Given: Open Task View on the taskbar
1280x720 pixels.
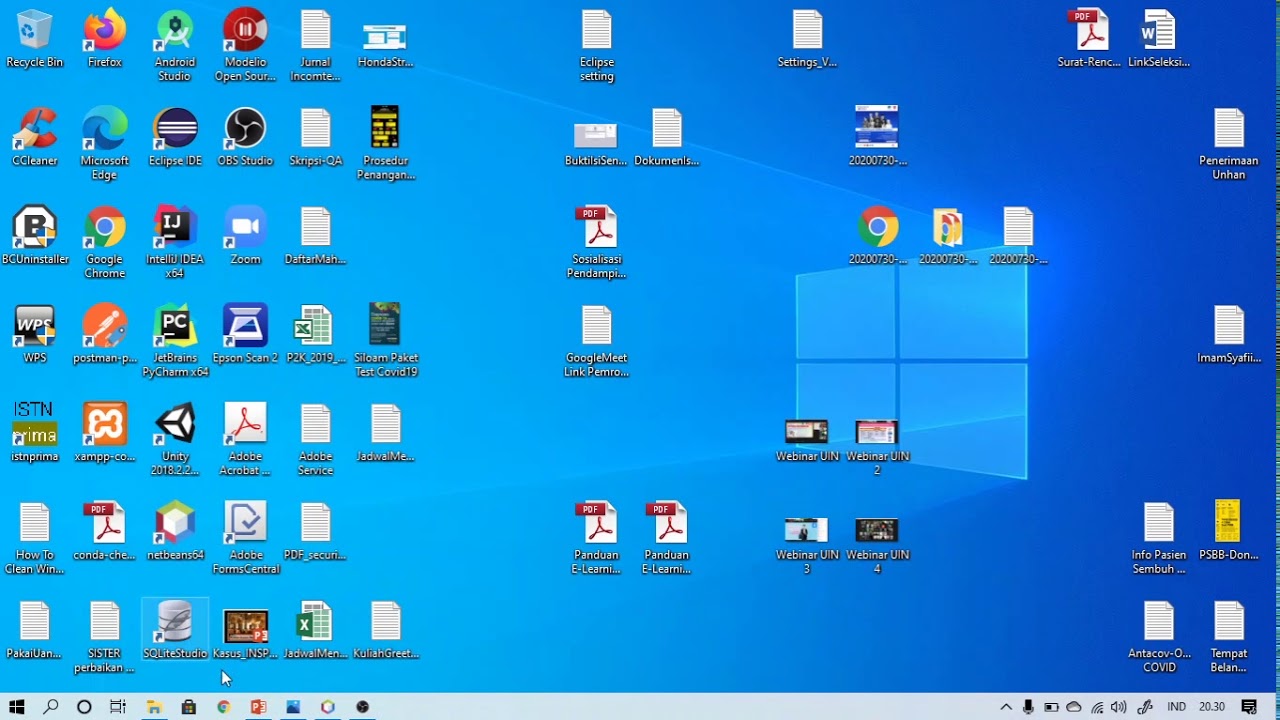Looking at the screenshot, I should tap(118, 707).
